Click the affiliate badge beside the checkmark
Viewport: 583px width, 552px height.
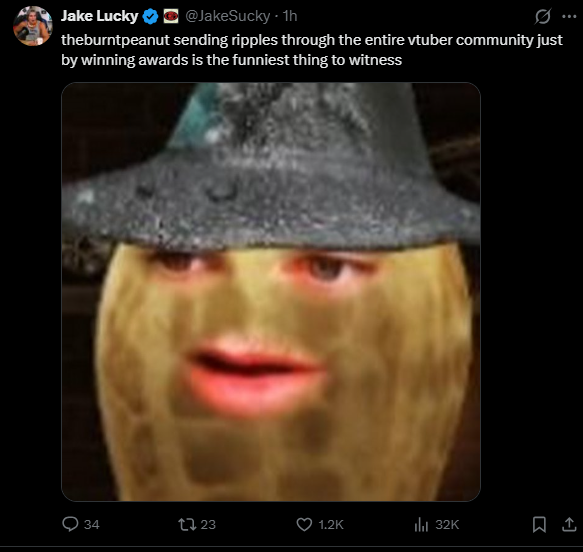[171, 16]
